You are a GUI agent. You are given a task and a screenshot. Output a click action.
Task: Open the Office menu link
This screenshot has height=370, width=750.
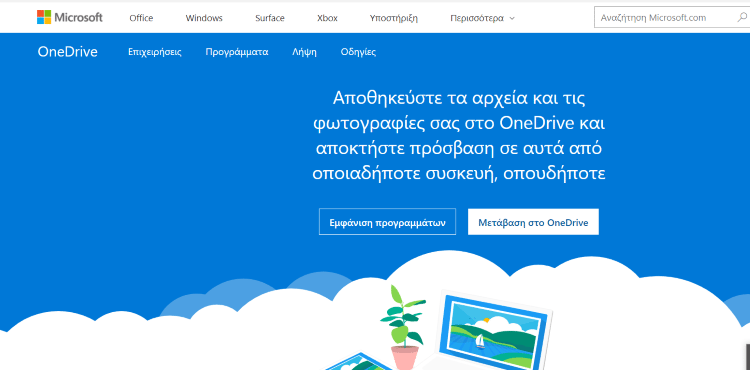pos(141,18)
